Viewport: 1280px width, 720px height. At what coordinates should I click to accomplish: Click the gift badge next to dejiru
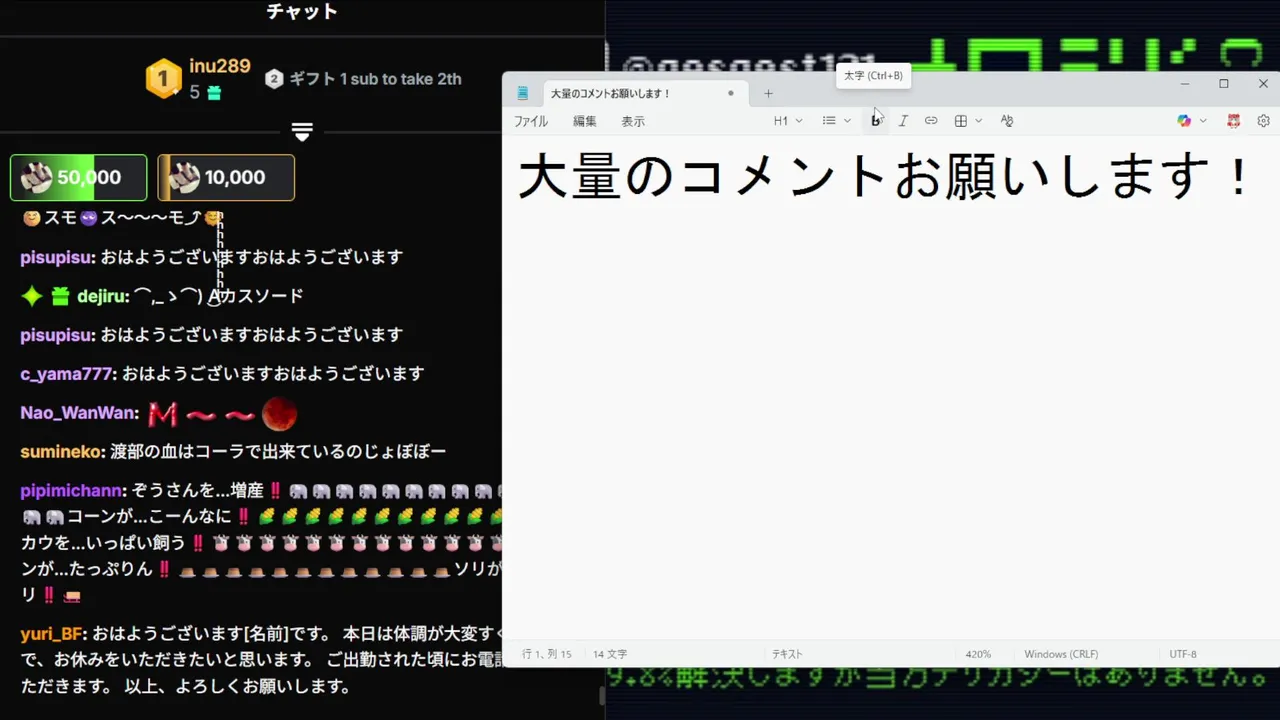[x=61, y=296]
